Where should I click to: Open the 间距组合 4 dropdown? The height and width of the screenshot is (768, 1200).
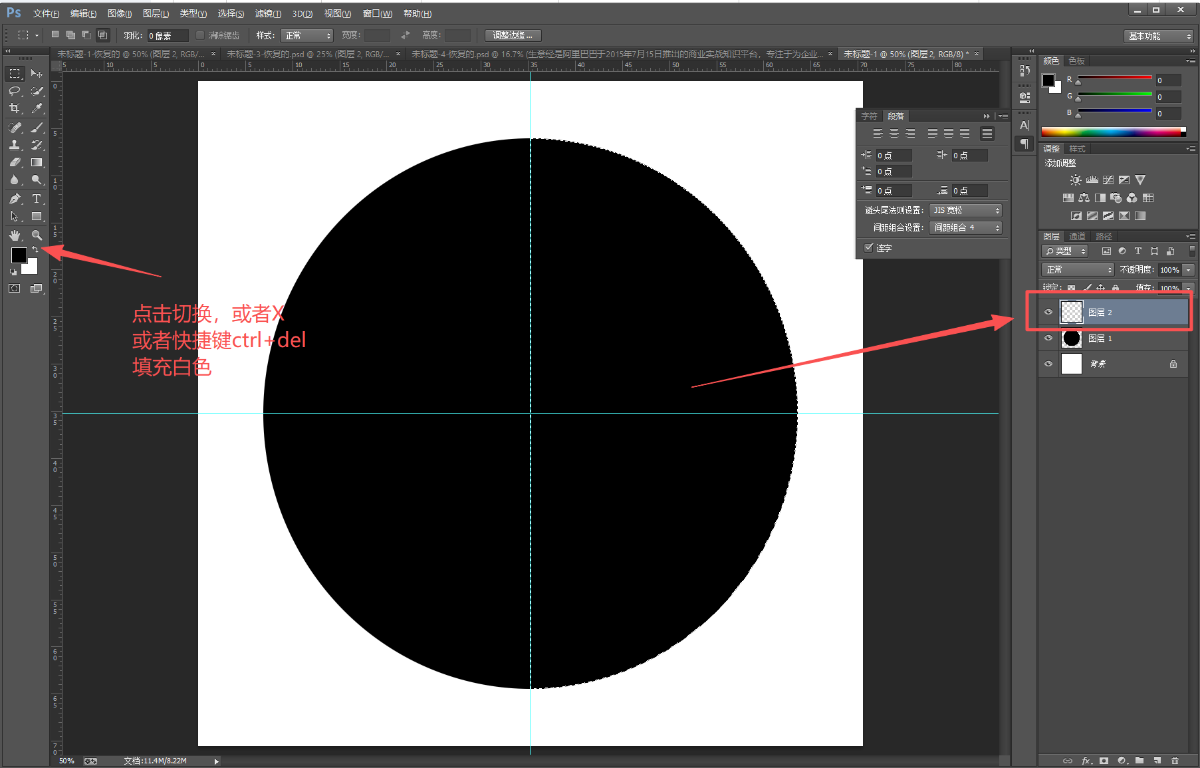(965, 228)
